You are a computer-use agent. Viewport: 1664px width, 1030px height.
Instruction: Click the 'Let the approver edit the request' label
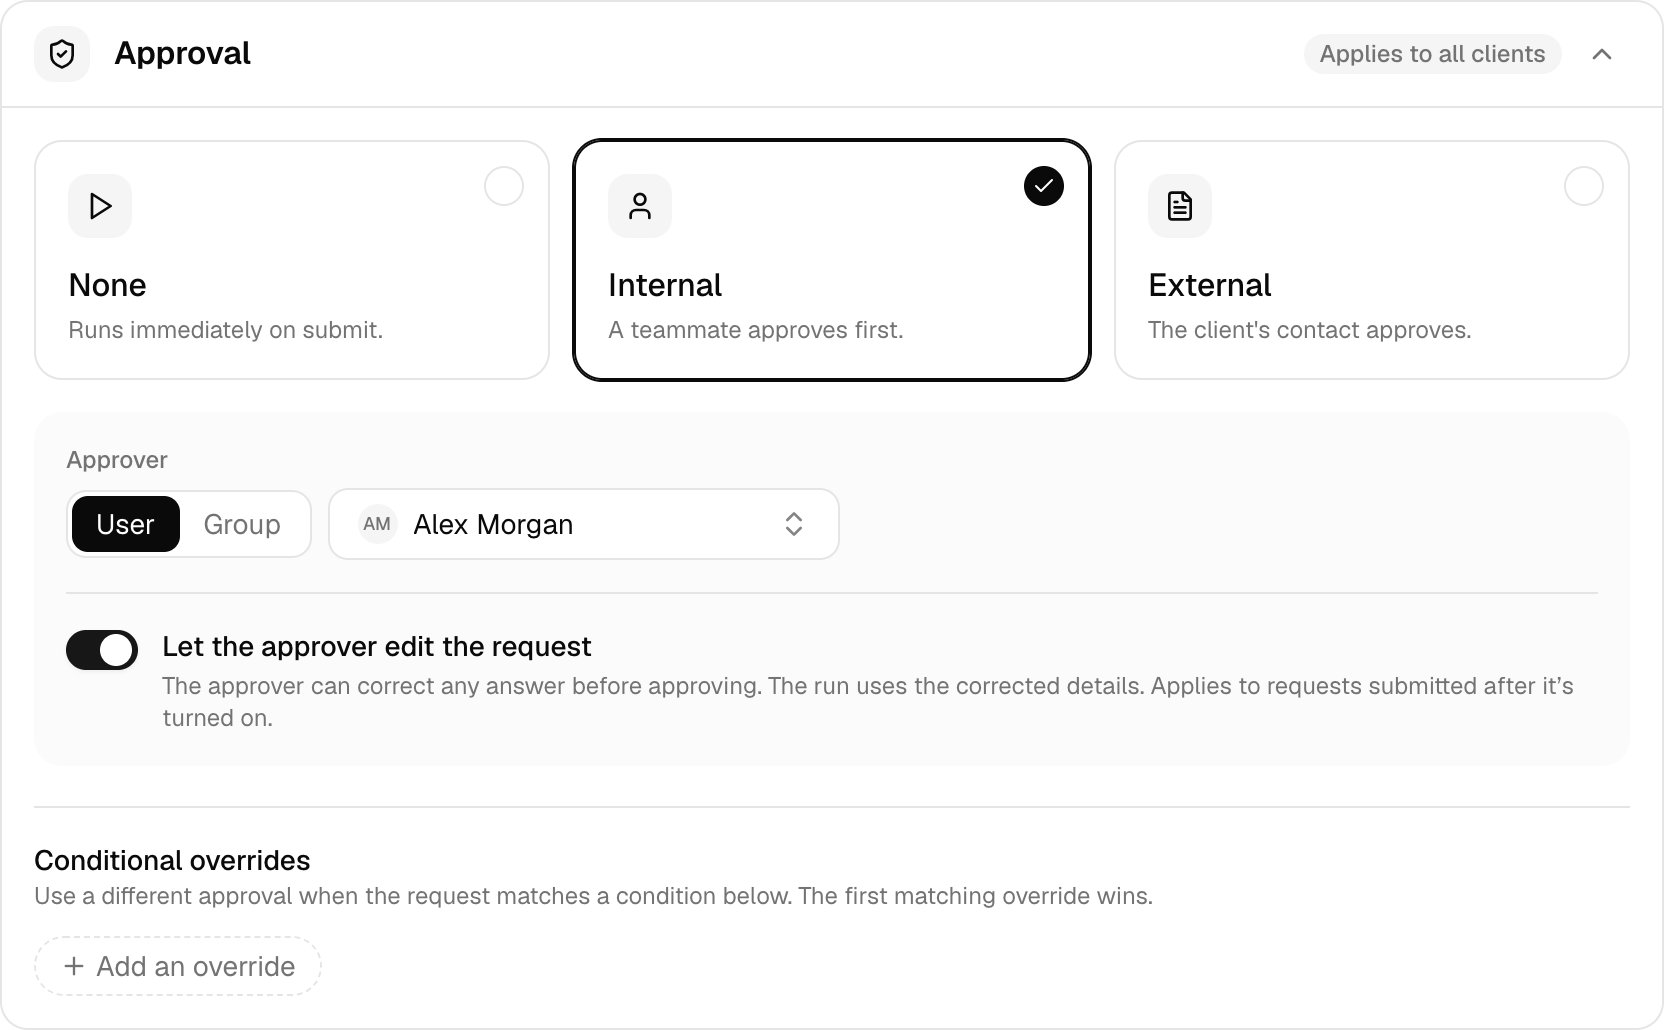[377, 647]
